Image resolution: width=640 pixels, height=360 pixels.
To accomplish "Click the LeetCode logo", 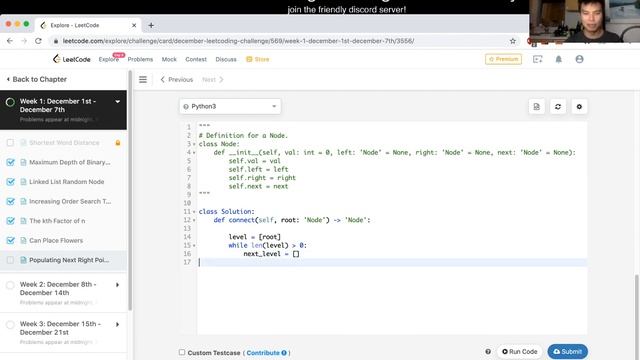I will pyautogui.click(x=71, y=59).
